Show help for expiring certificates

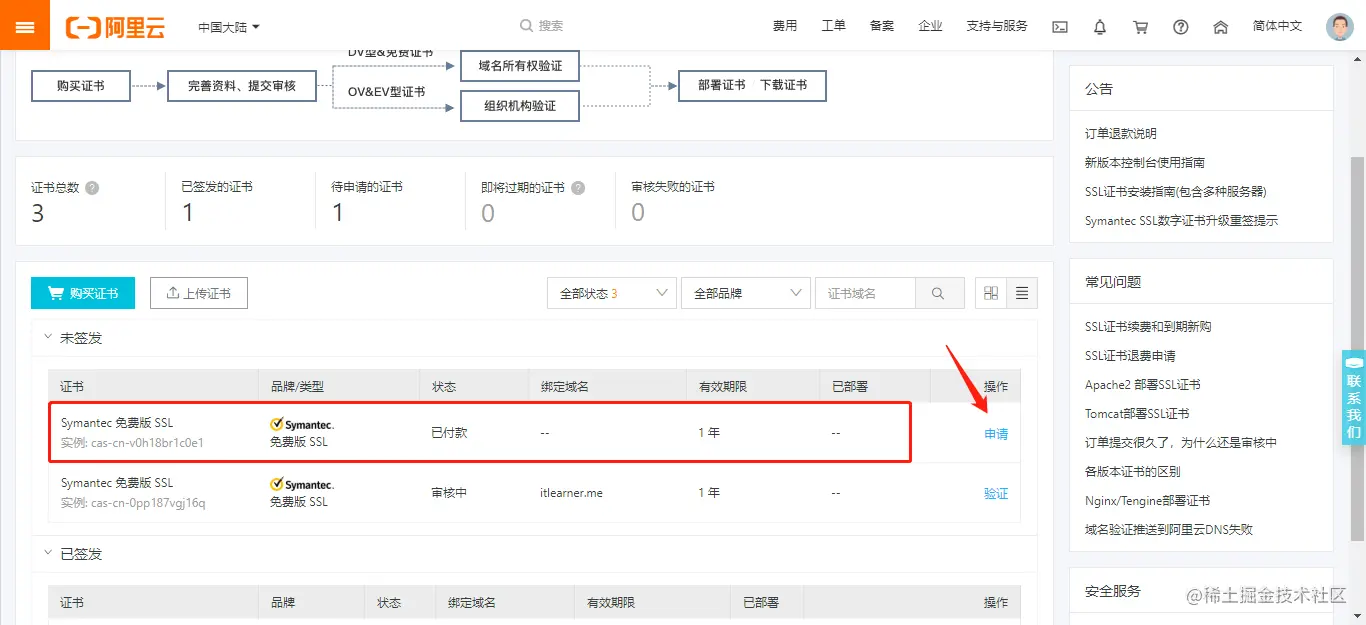click(x=578, y=188)
